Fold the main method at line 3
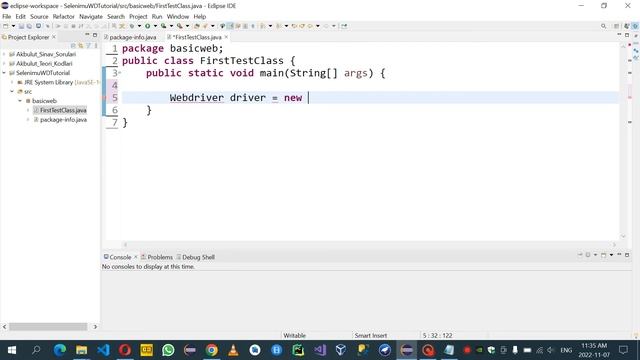This screenshot has width=640, height=360. pos(120,73)
